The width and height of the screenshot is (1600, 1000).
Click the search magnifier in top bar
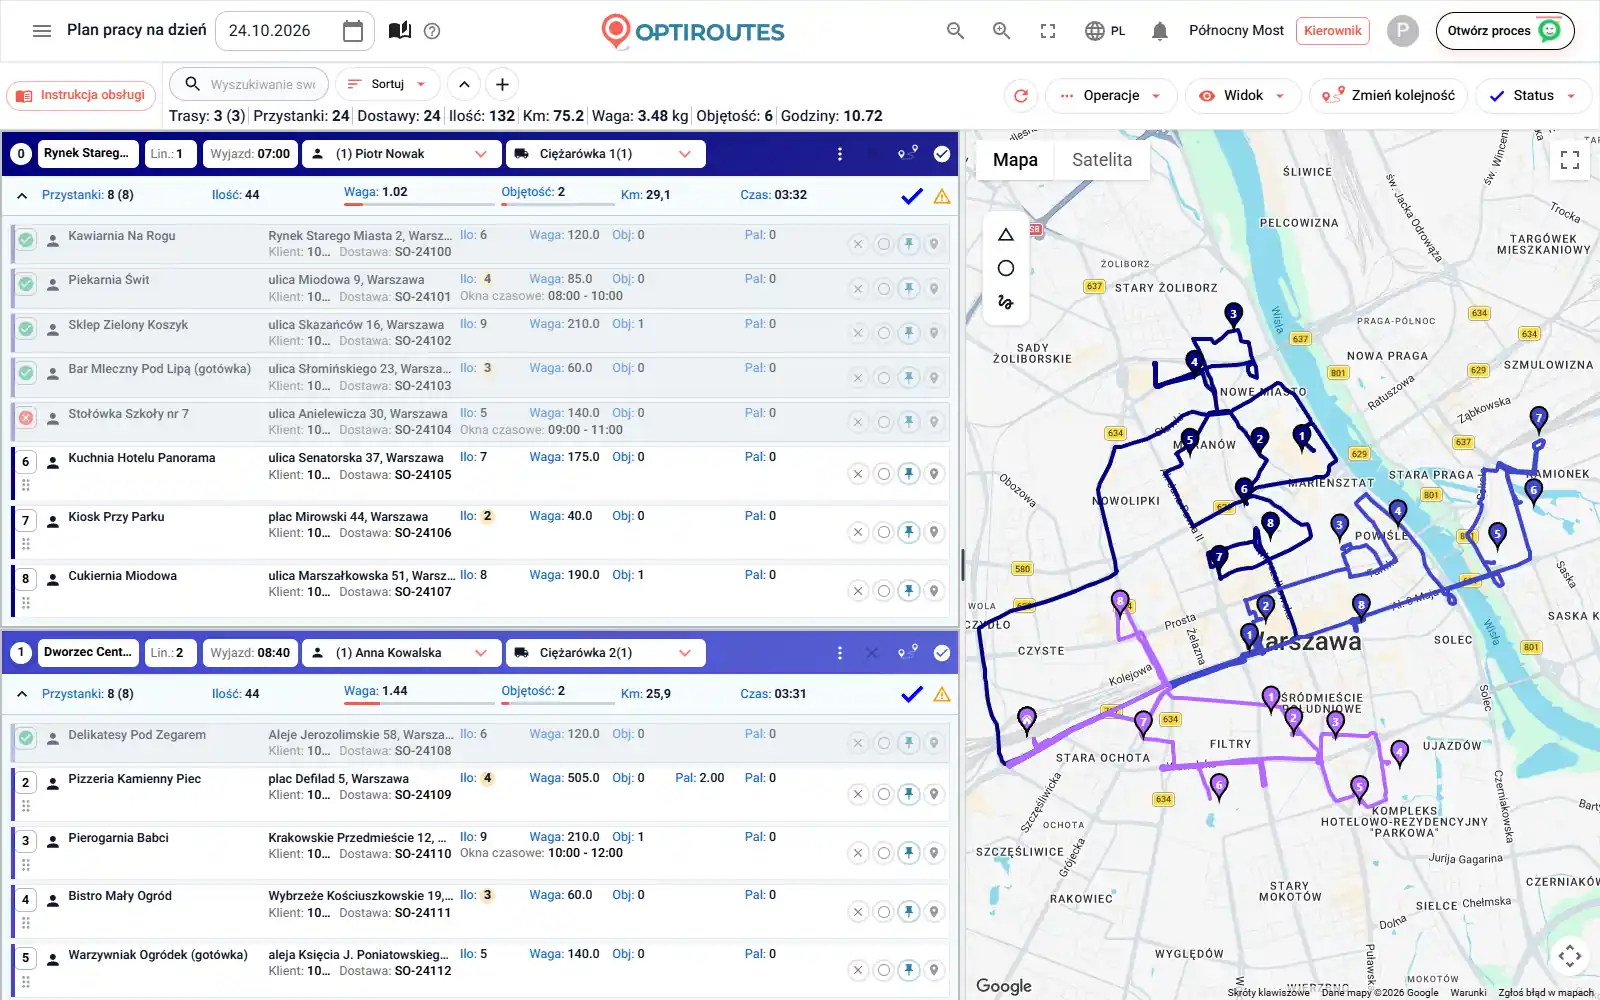coord(956,31)
